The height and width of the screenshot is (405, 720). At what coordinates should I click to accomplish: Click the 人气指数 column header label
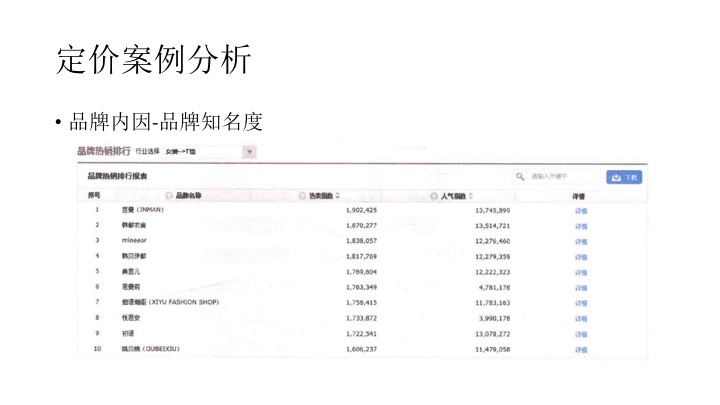(x=453, y=196)
